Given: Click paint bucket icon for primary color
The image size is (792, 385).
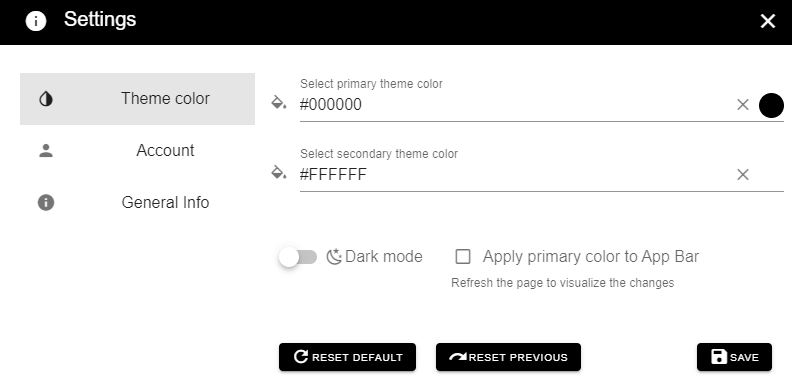Looking at the screenshot, I should pyautogui.click(x=279, y=103).
